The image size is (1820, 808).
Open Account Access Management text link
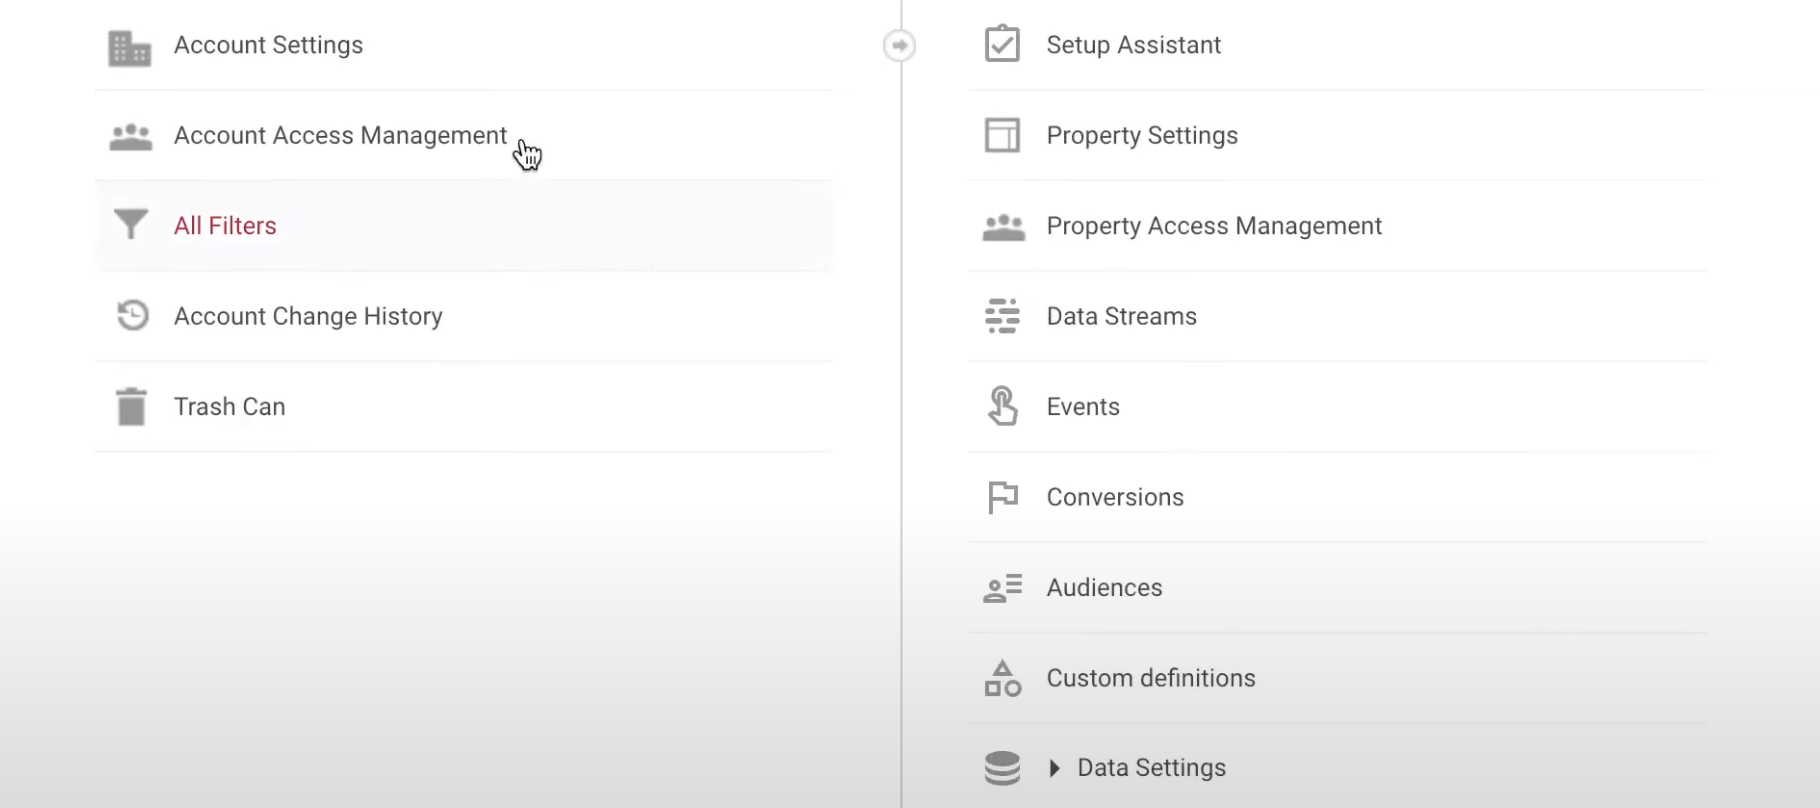coord(340,136)
